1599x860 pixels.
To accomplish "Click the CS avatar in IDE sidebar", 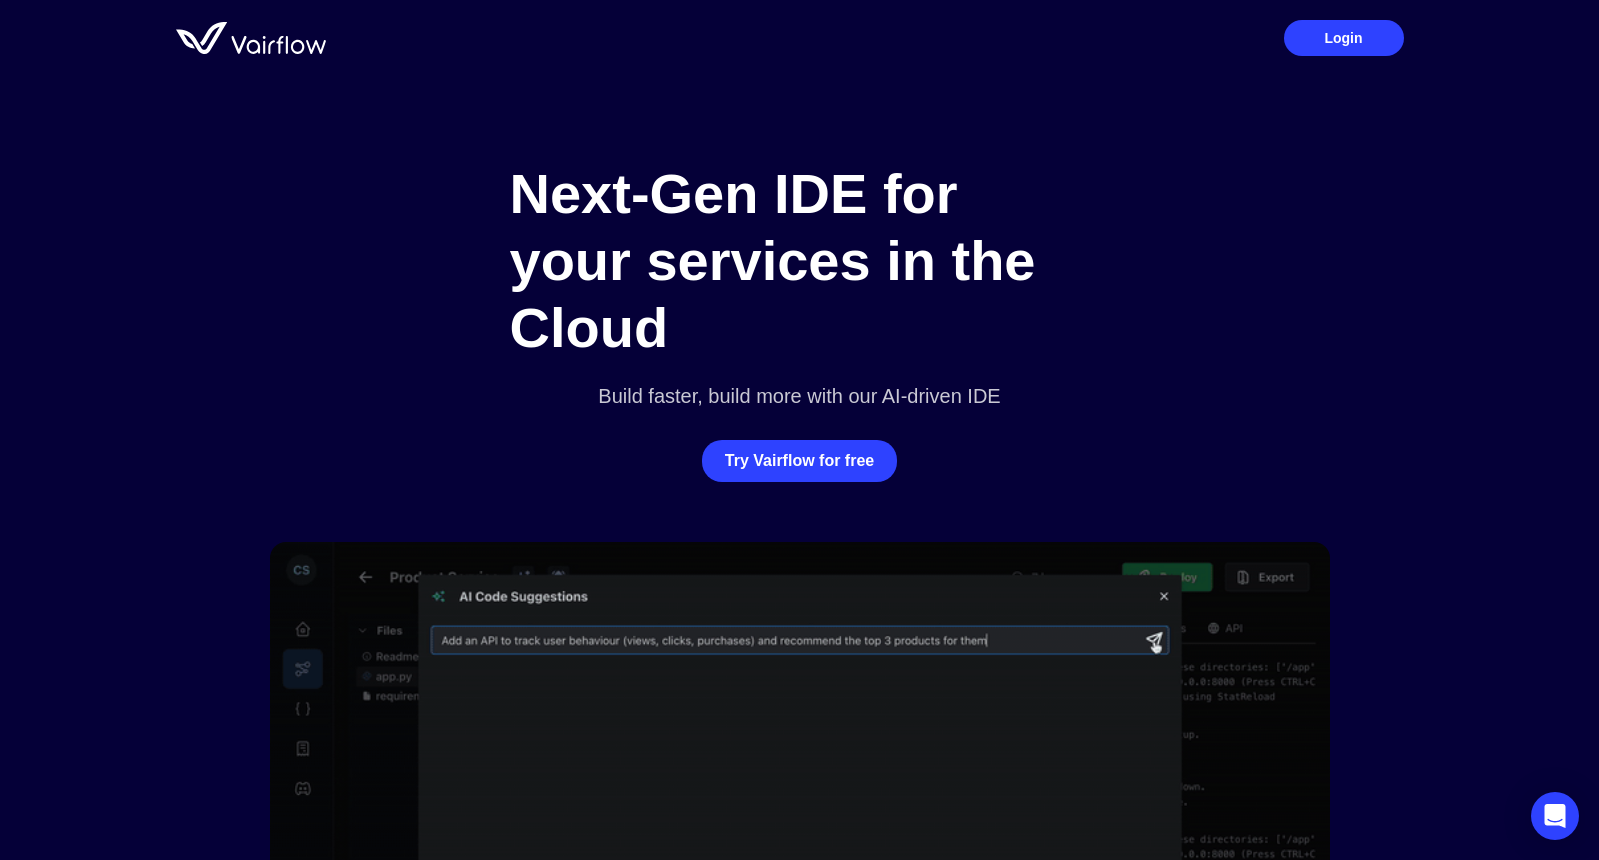I will [x=302, y=570].
